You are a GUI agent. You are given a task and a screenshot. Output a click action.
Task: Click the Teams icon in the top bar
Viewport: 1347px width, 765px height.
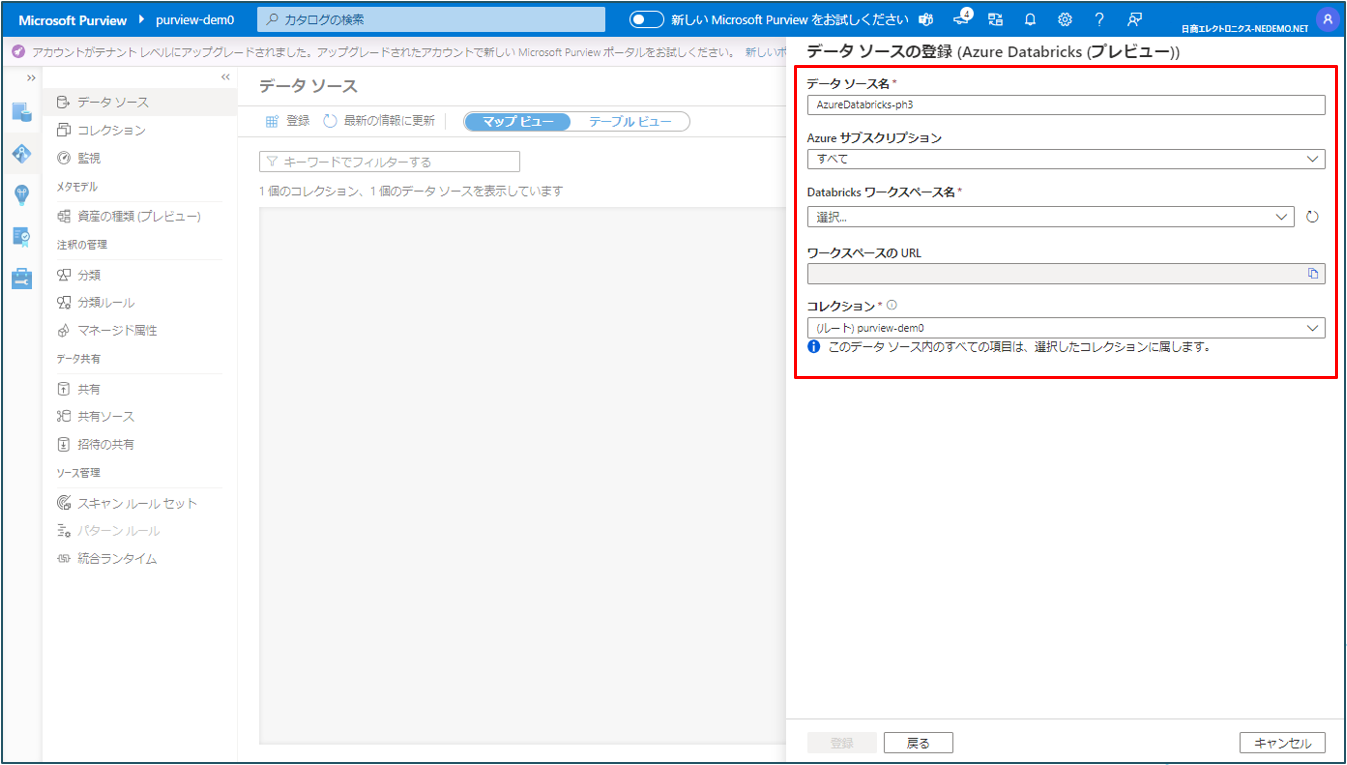(x=926, y=19)
